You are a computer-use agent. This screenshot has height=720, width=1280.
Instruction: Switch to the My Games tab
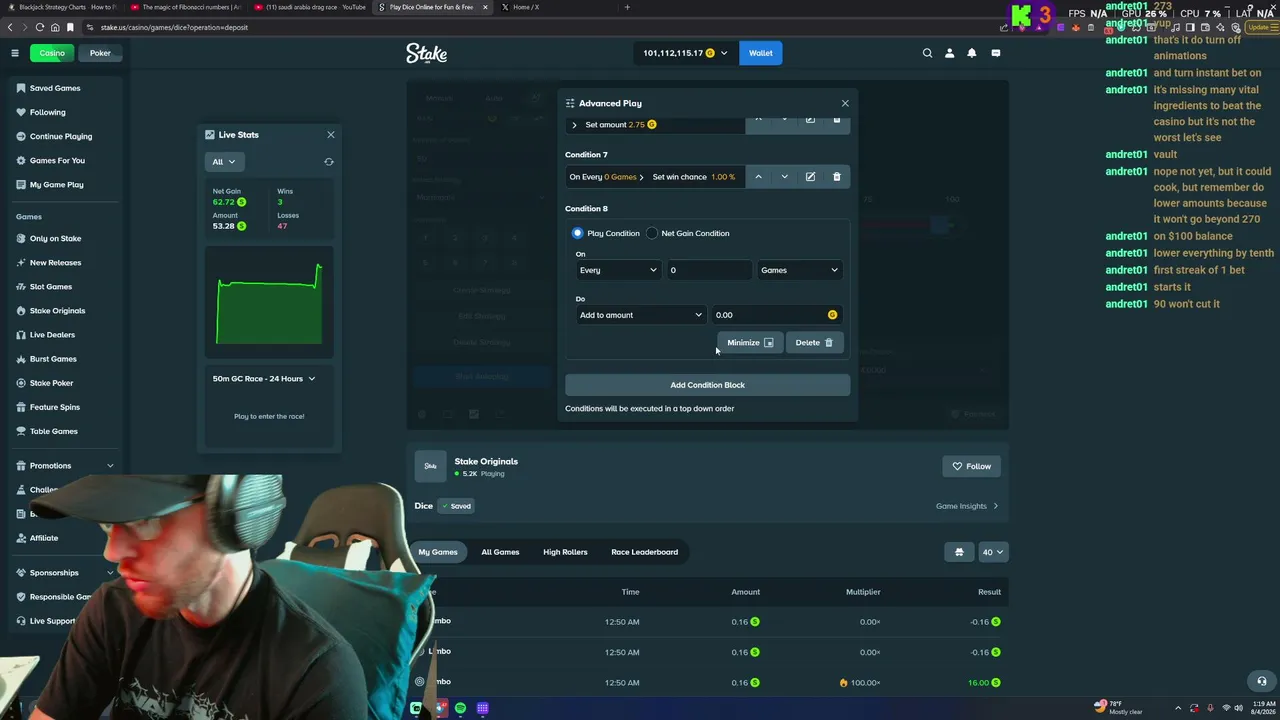tap(438, 552)
